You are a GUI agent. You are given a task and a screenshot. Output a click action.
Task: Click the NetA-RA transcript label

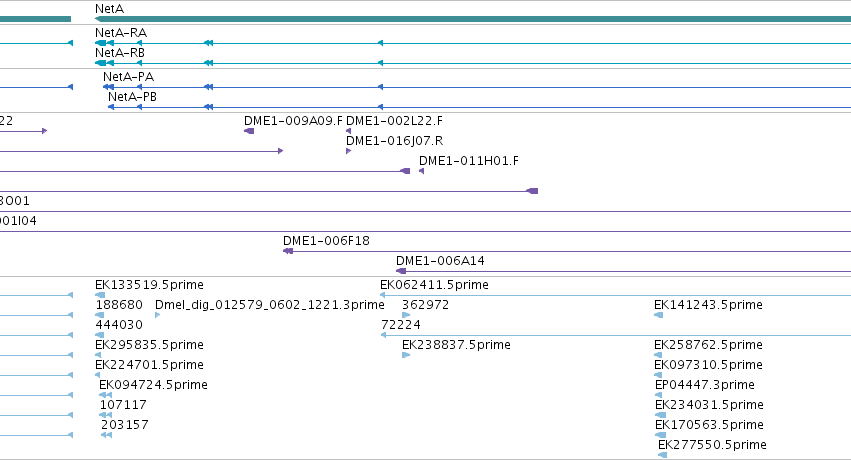(120, 33)
